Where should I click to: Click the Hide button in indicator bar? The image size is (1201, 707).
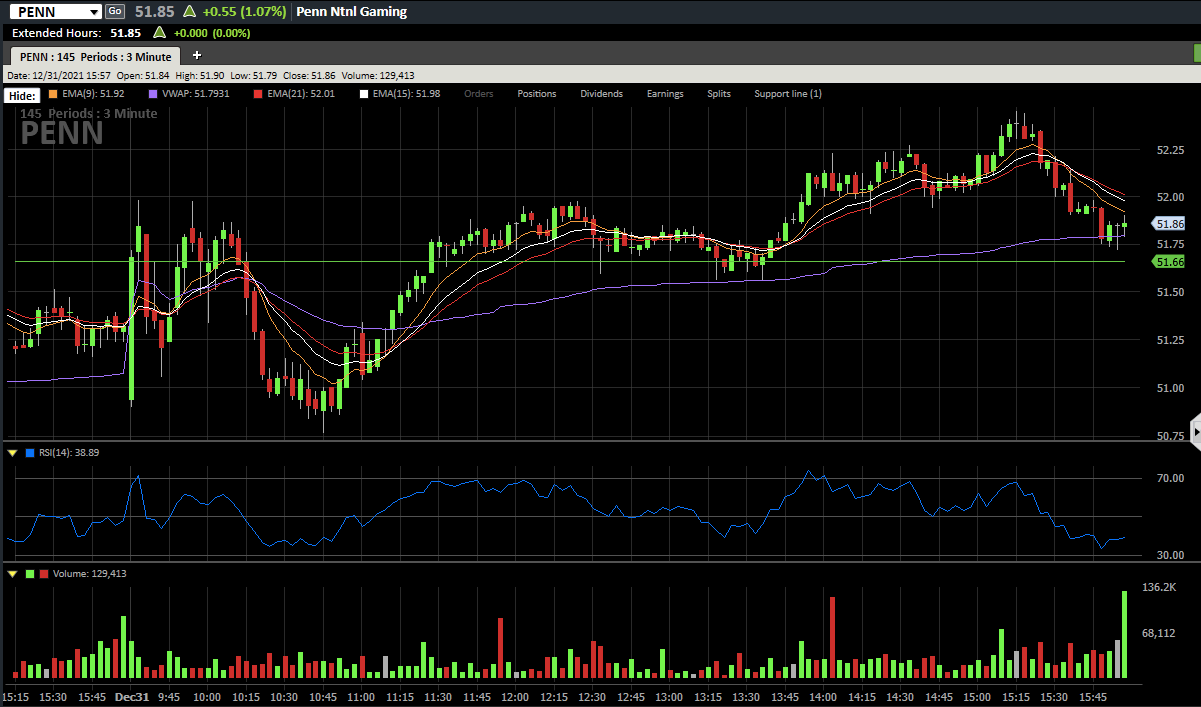click(x=22, y=95)
